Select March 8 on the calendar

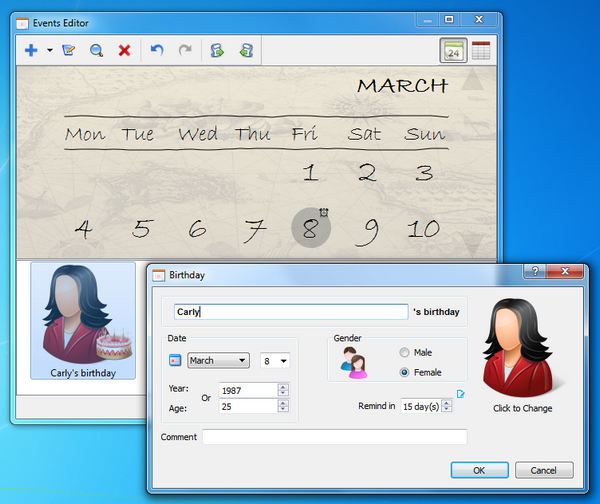pos(310,228)
